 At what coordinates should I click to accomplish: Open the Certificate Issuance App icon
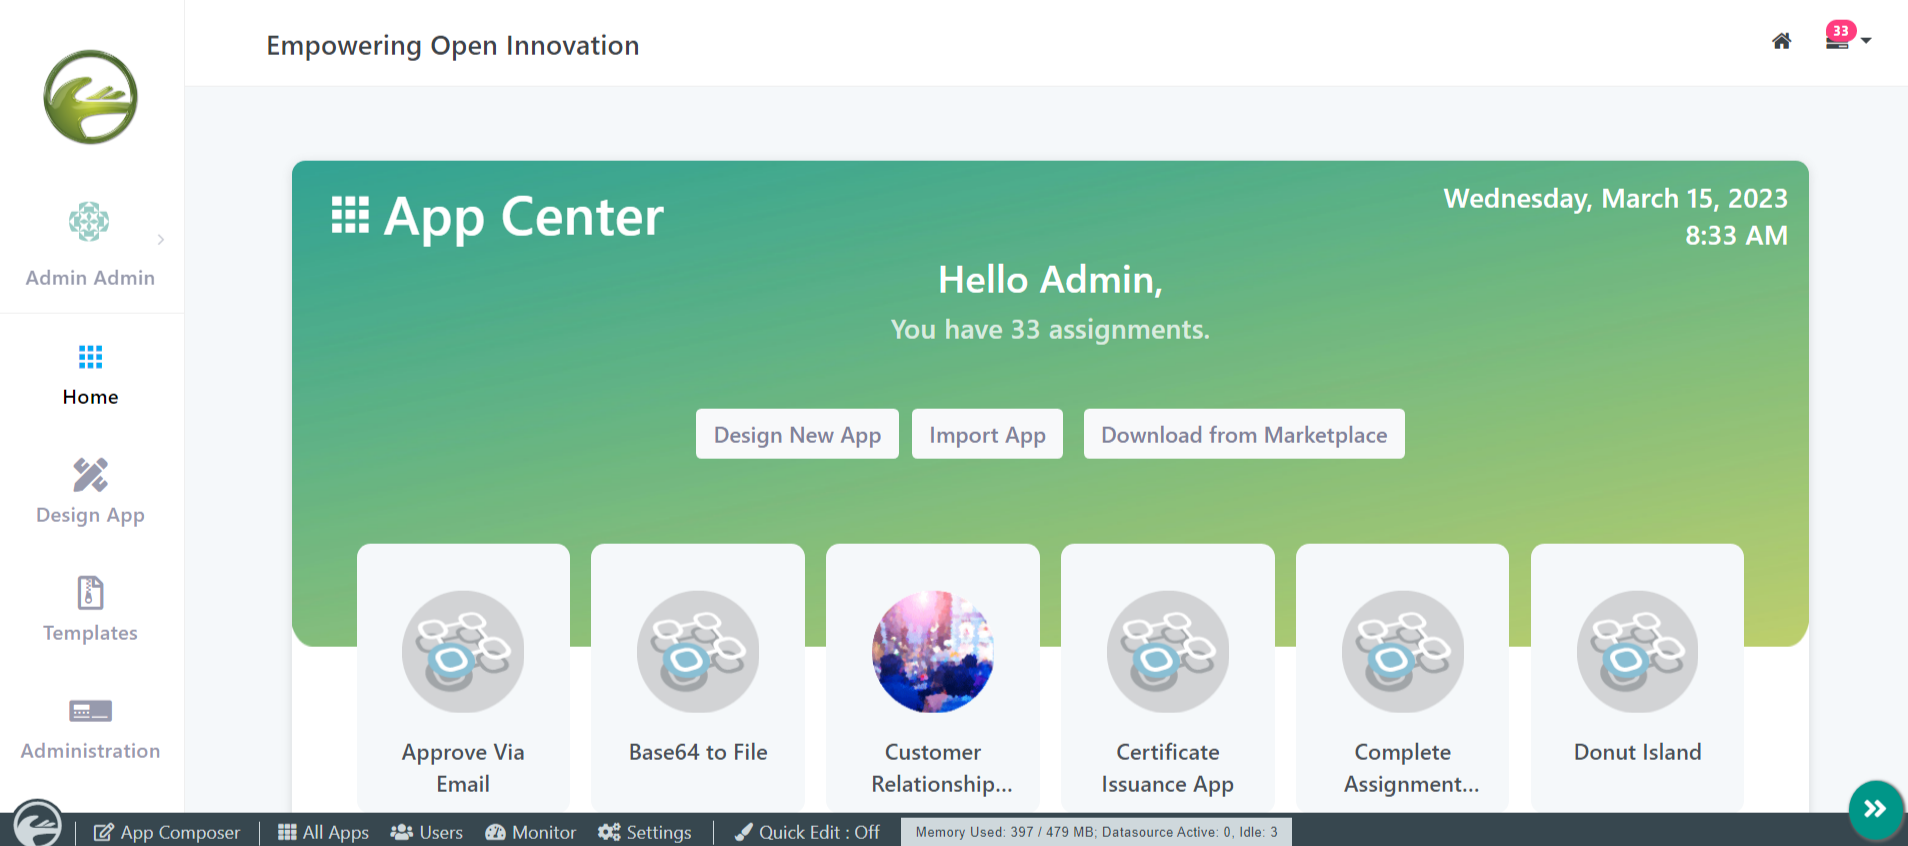(1168, 652)
